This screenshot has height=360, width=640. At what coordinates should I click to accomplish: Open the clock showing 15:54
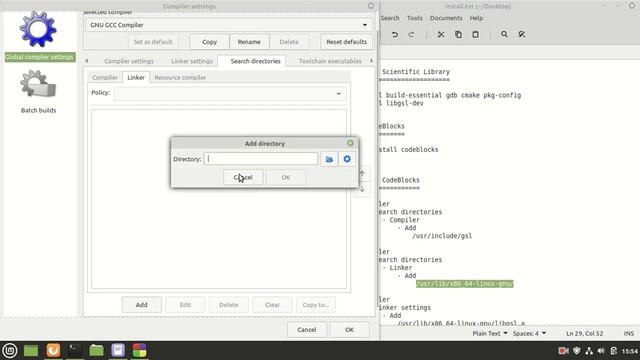pyautogui.click(x=630, y=351)
